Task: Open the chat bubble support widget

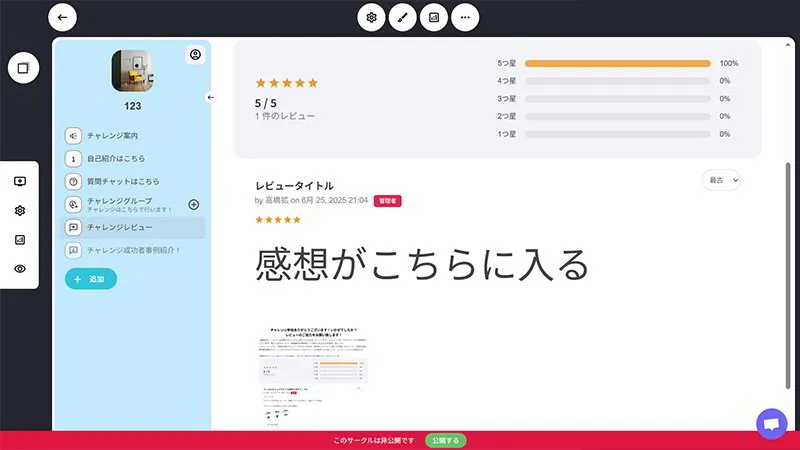Action: pyautogui.click(x=771, y=424)
